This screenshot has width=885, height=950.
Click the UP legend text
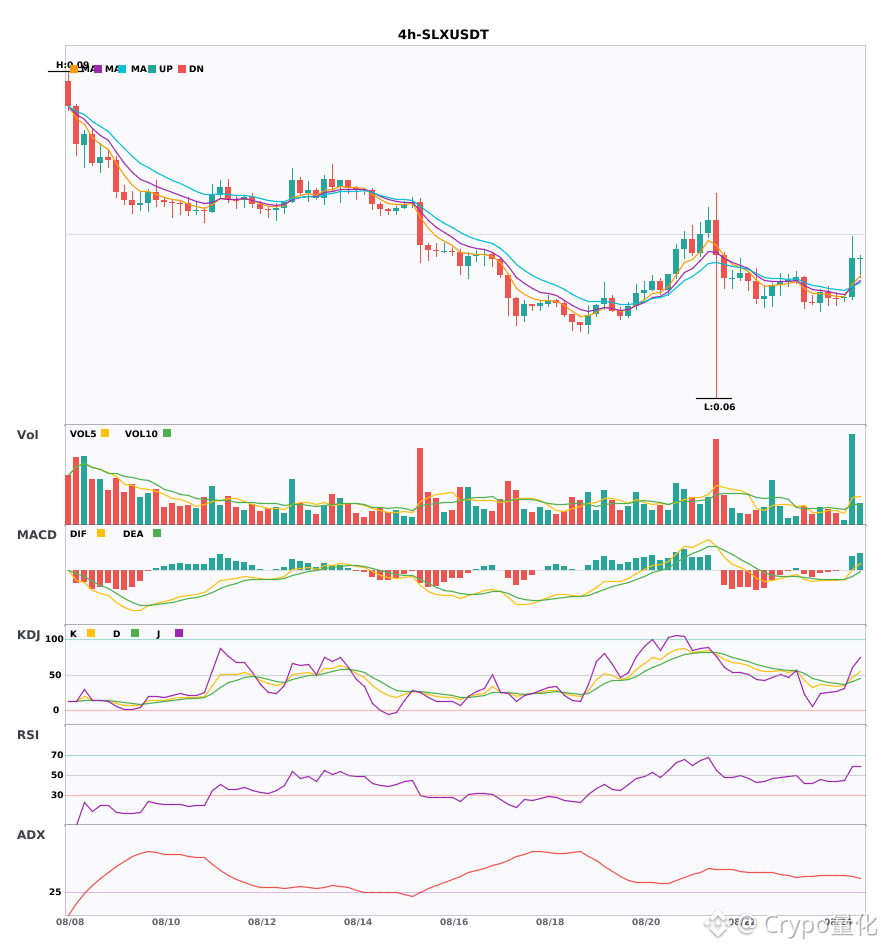pos(165,69)
